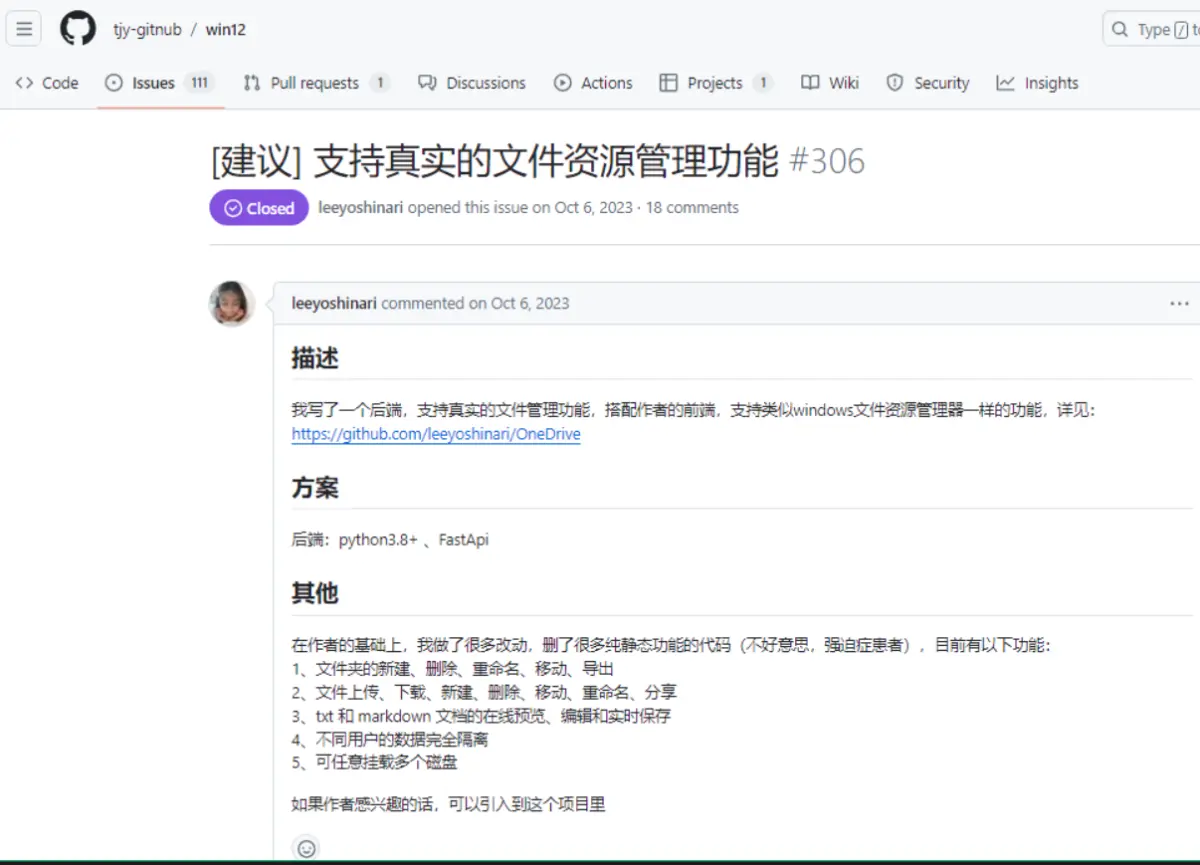Click the comment timestamp Oct 6, 2023

tap(530, 303)
